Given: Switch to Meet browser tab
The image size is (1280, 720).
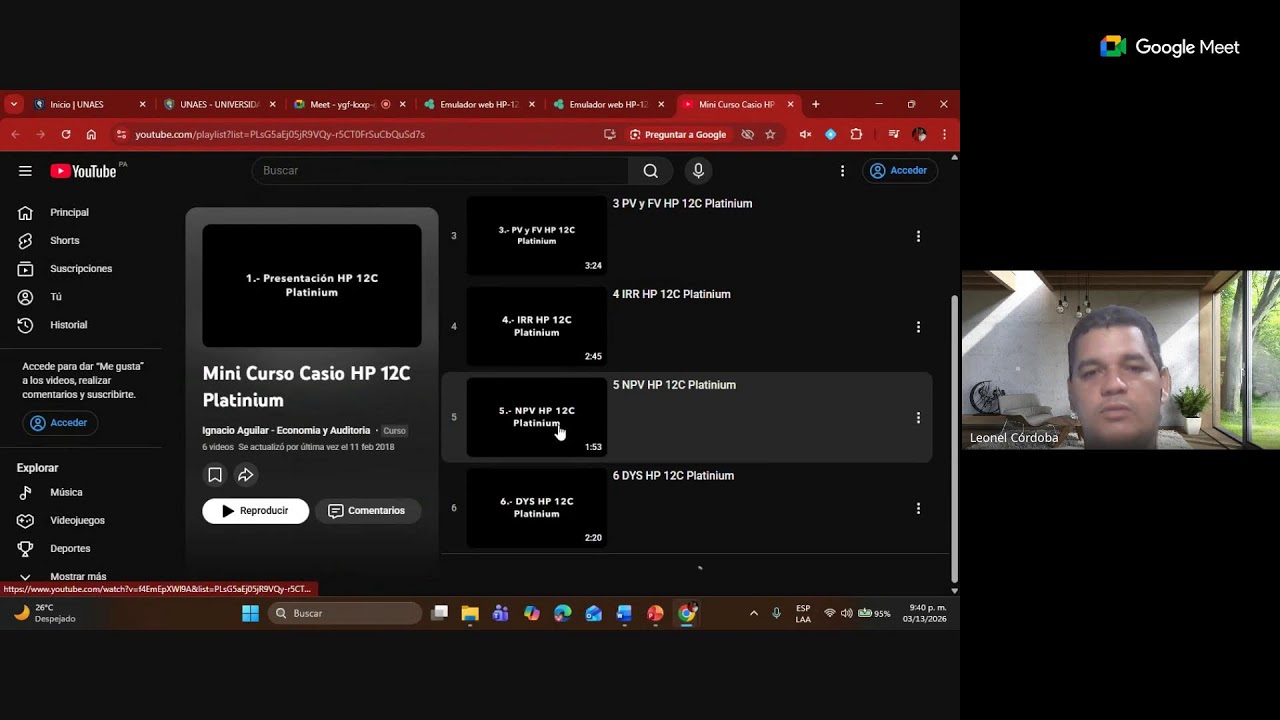Looking at the screenshot, I should pyautogui.click(x=349, y=104).
